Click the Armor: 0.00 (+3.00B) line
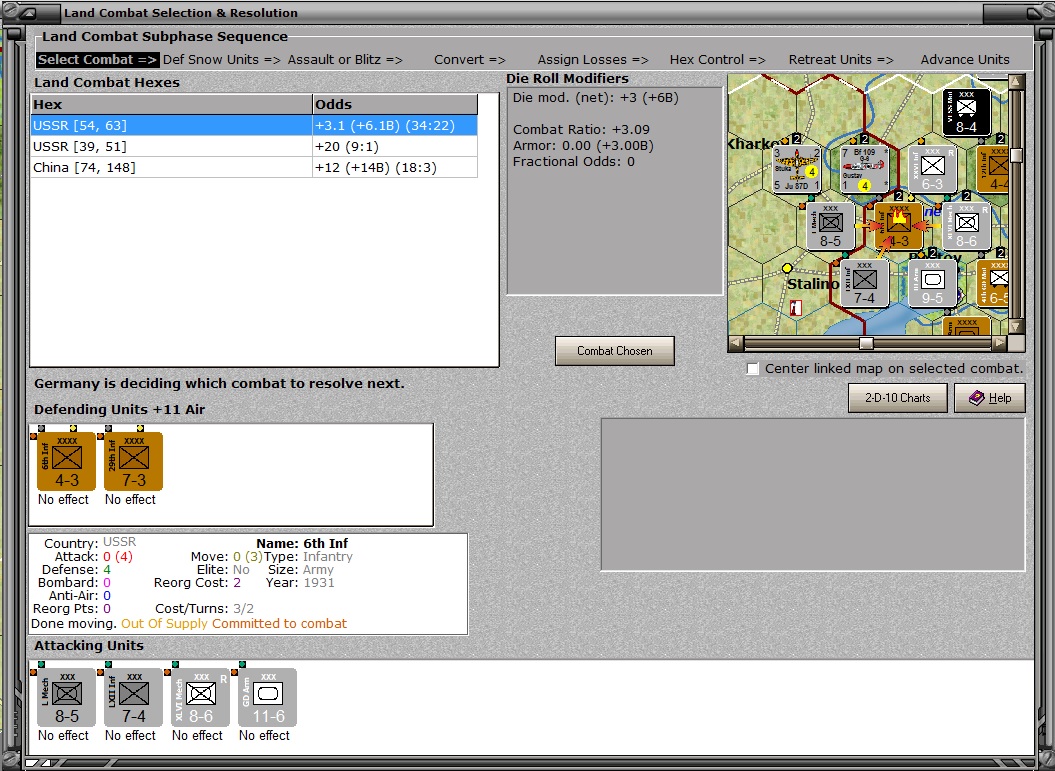The width and height of the screenshot is (1055, 771). point(583,145)
